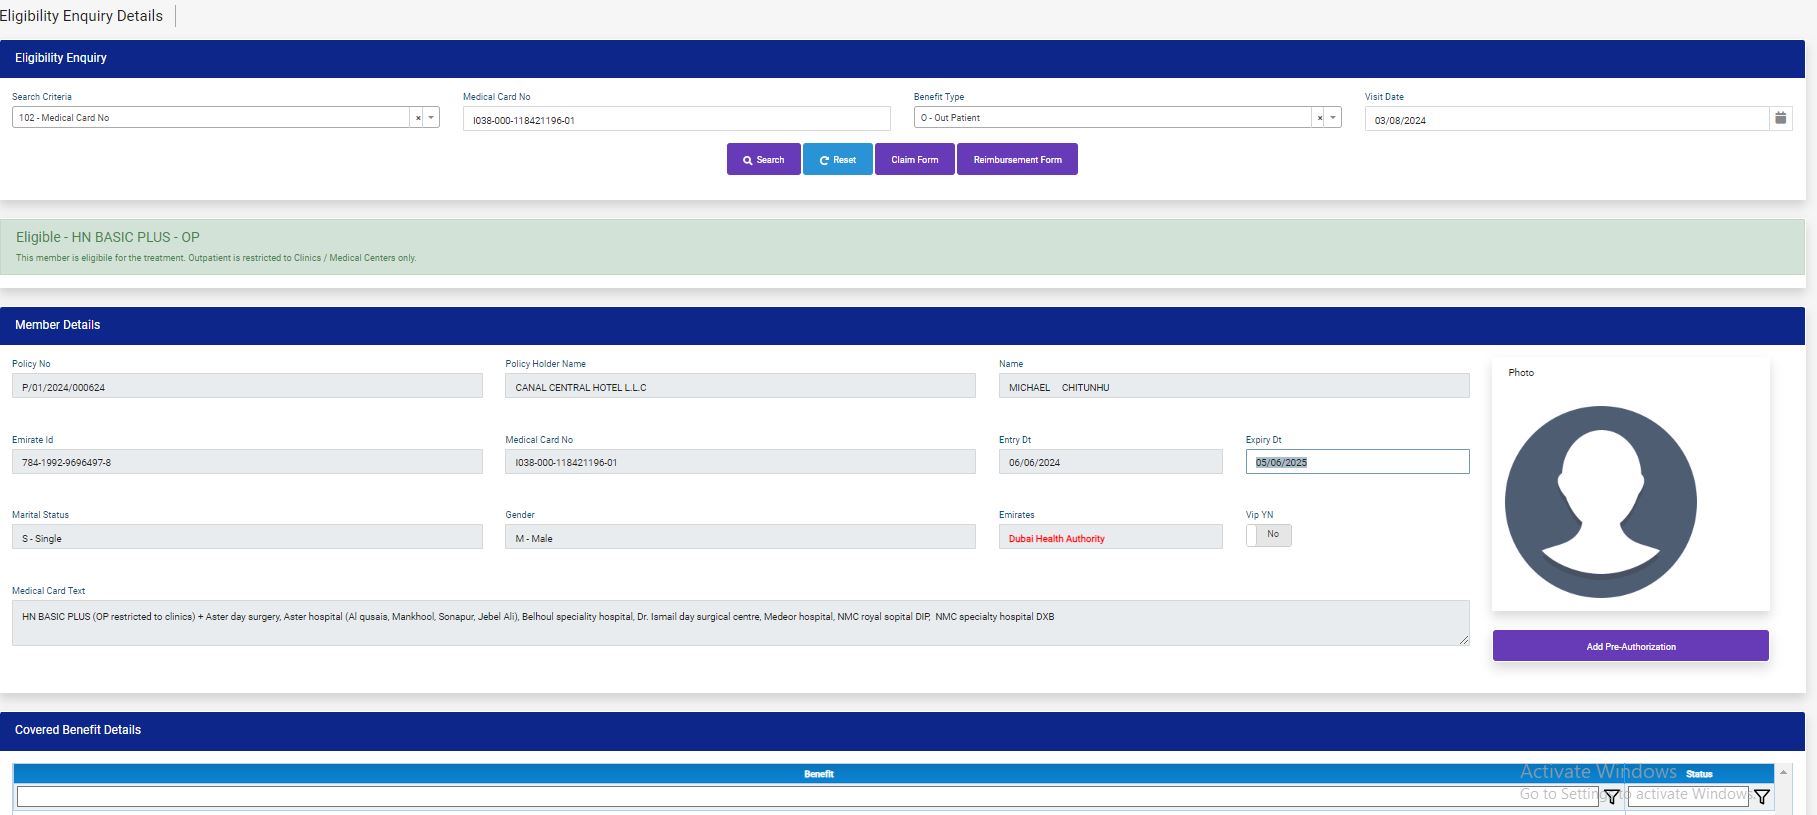Clear the Search Criteria selection with the x
Image resolution: width=1817 pixels, height=815 pixels.
pos(418,118)
